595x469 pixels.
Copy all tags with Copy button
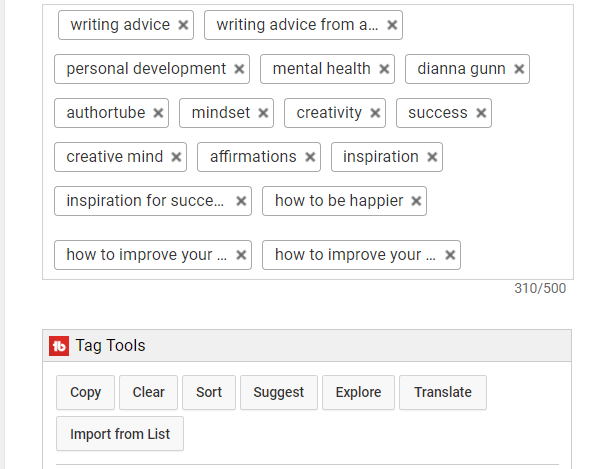pyautogui.click(x=85, y=392)
